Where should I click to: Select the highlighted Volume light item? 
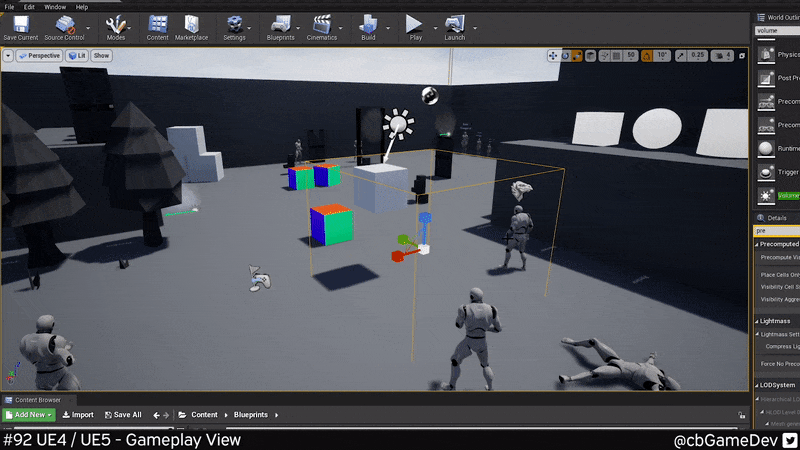tap(779, 195)
